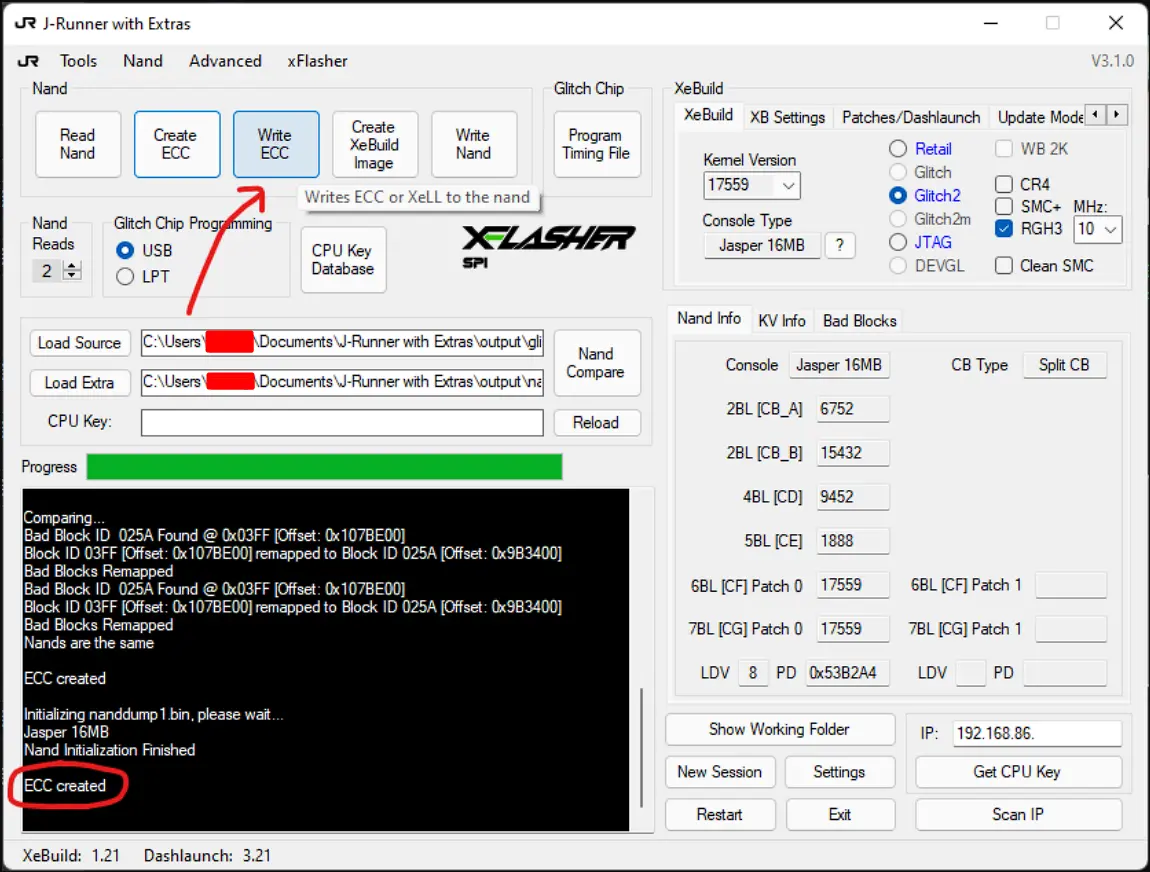Image resolution: width=1150 pixels, height=872 pixels.
Task: Click the PD value 0x53B2A4
Action: (847, 673)
